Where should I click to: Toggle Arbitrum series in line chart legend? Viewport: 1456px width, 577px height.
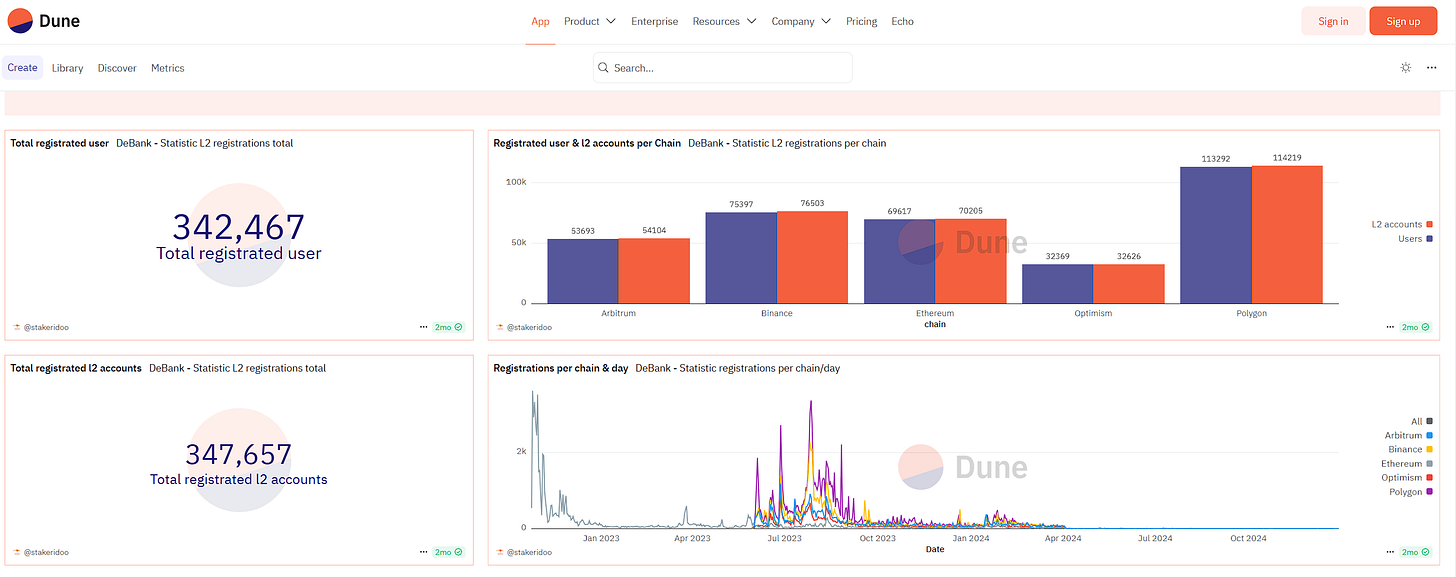click(1409, 435)
